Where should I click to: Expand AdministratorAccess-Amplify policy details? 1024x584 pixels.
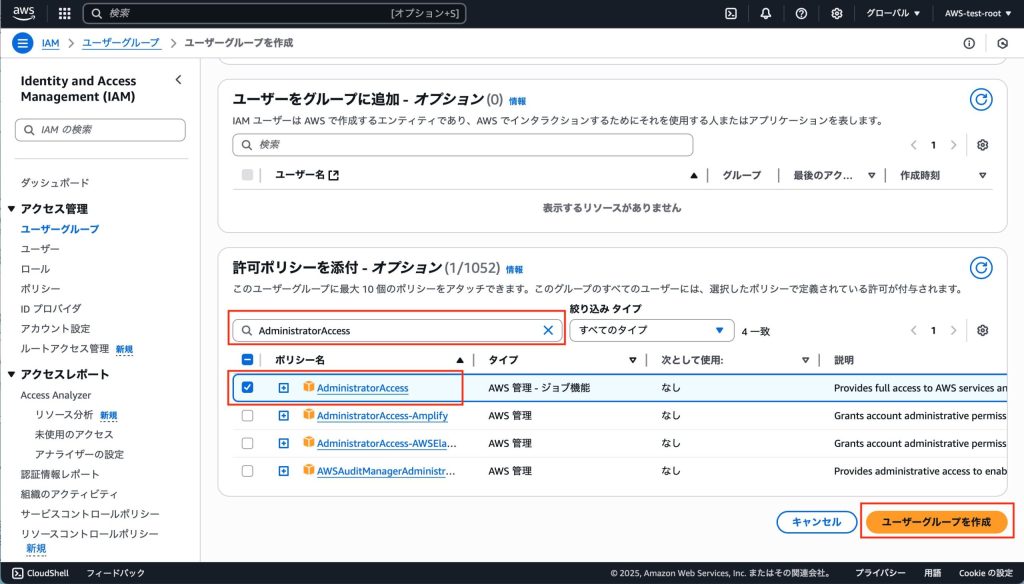tap(283, 415)
